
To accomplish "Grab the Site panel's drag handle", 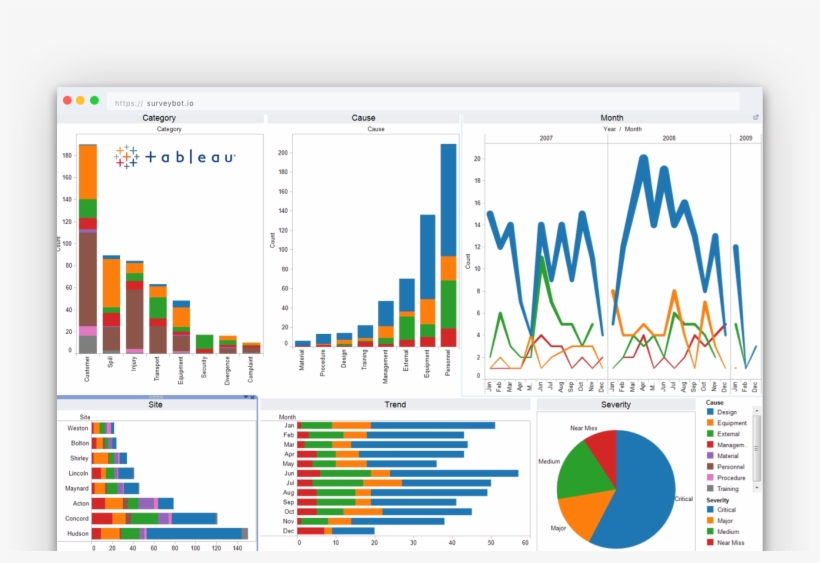I will [155, 397].
